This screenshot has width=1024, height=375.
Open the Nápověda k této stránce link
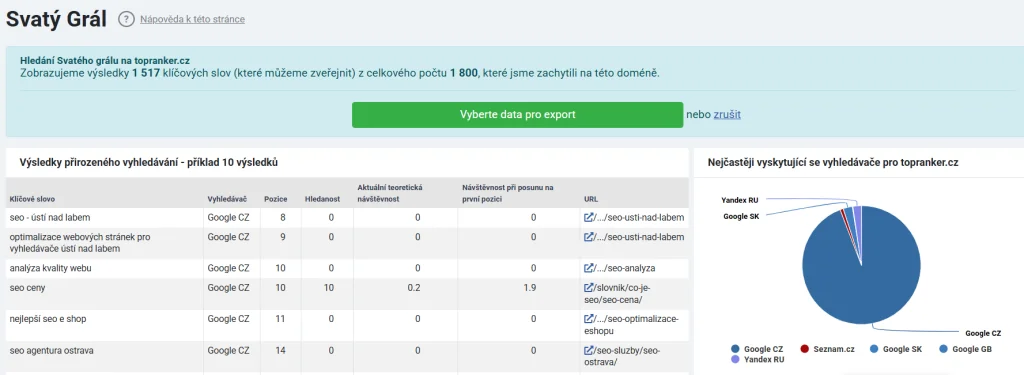click(x=193, y=20)
